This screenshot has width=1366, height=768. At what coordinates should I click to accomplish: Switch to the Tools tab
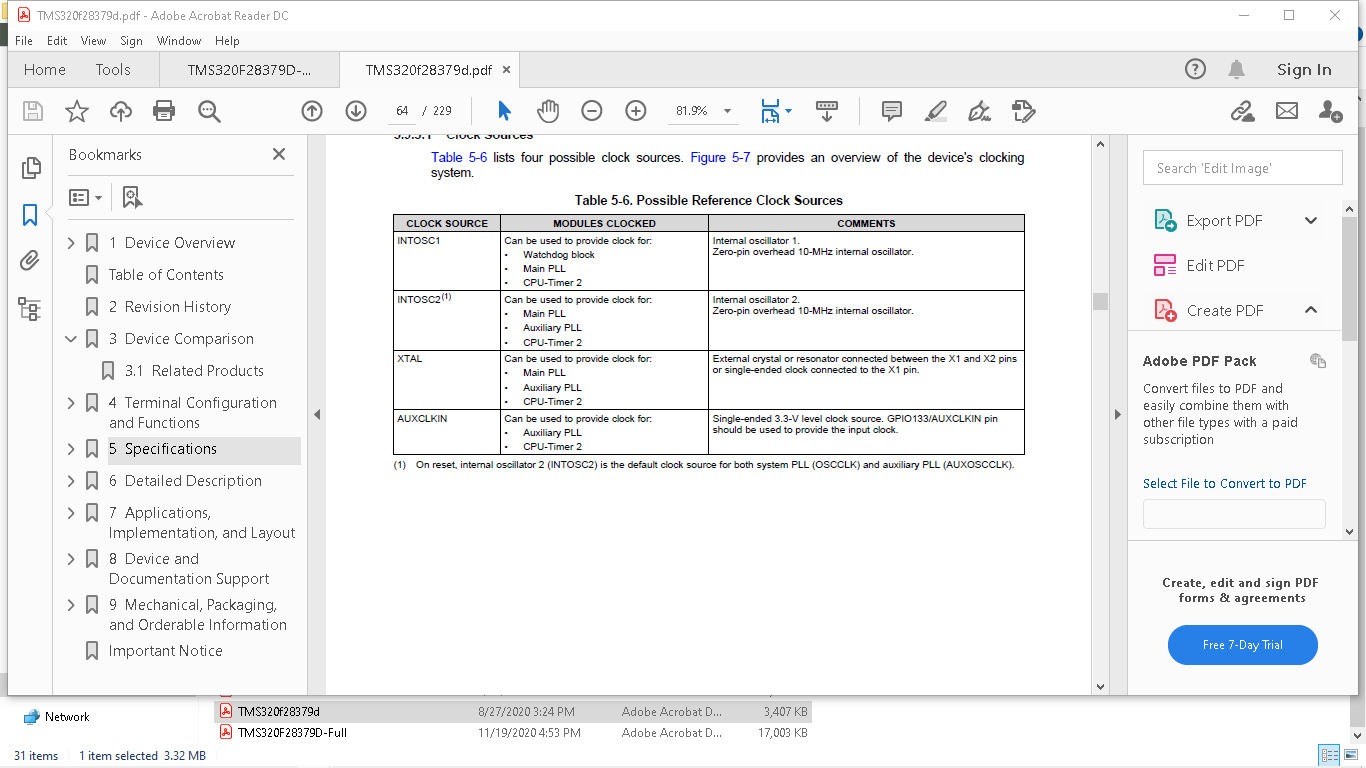[113, 70]
